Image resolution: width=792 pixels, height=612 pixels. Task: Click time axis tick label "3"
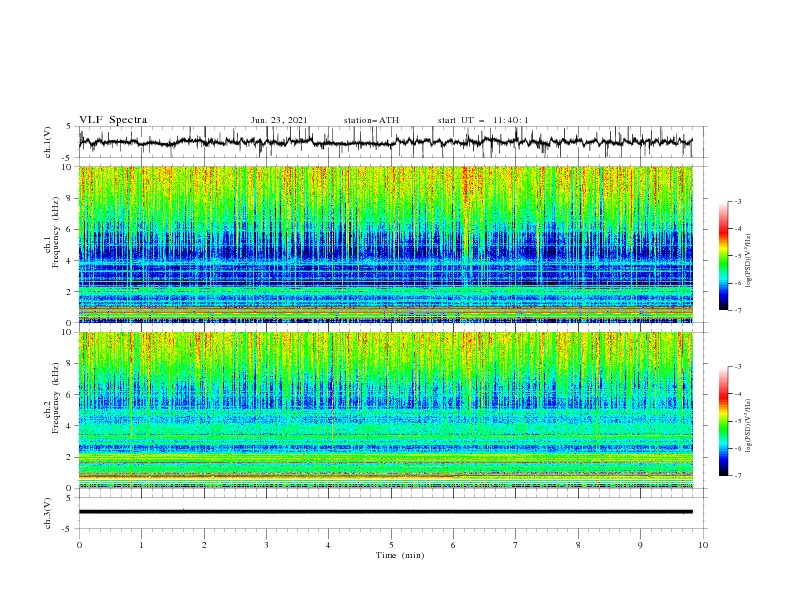(266, 545)
